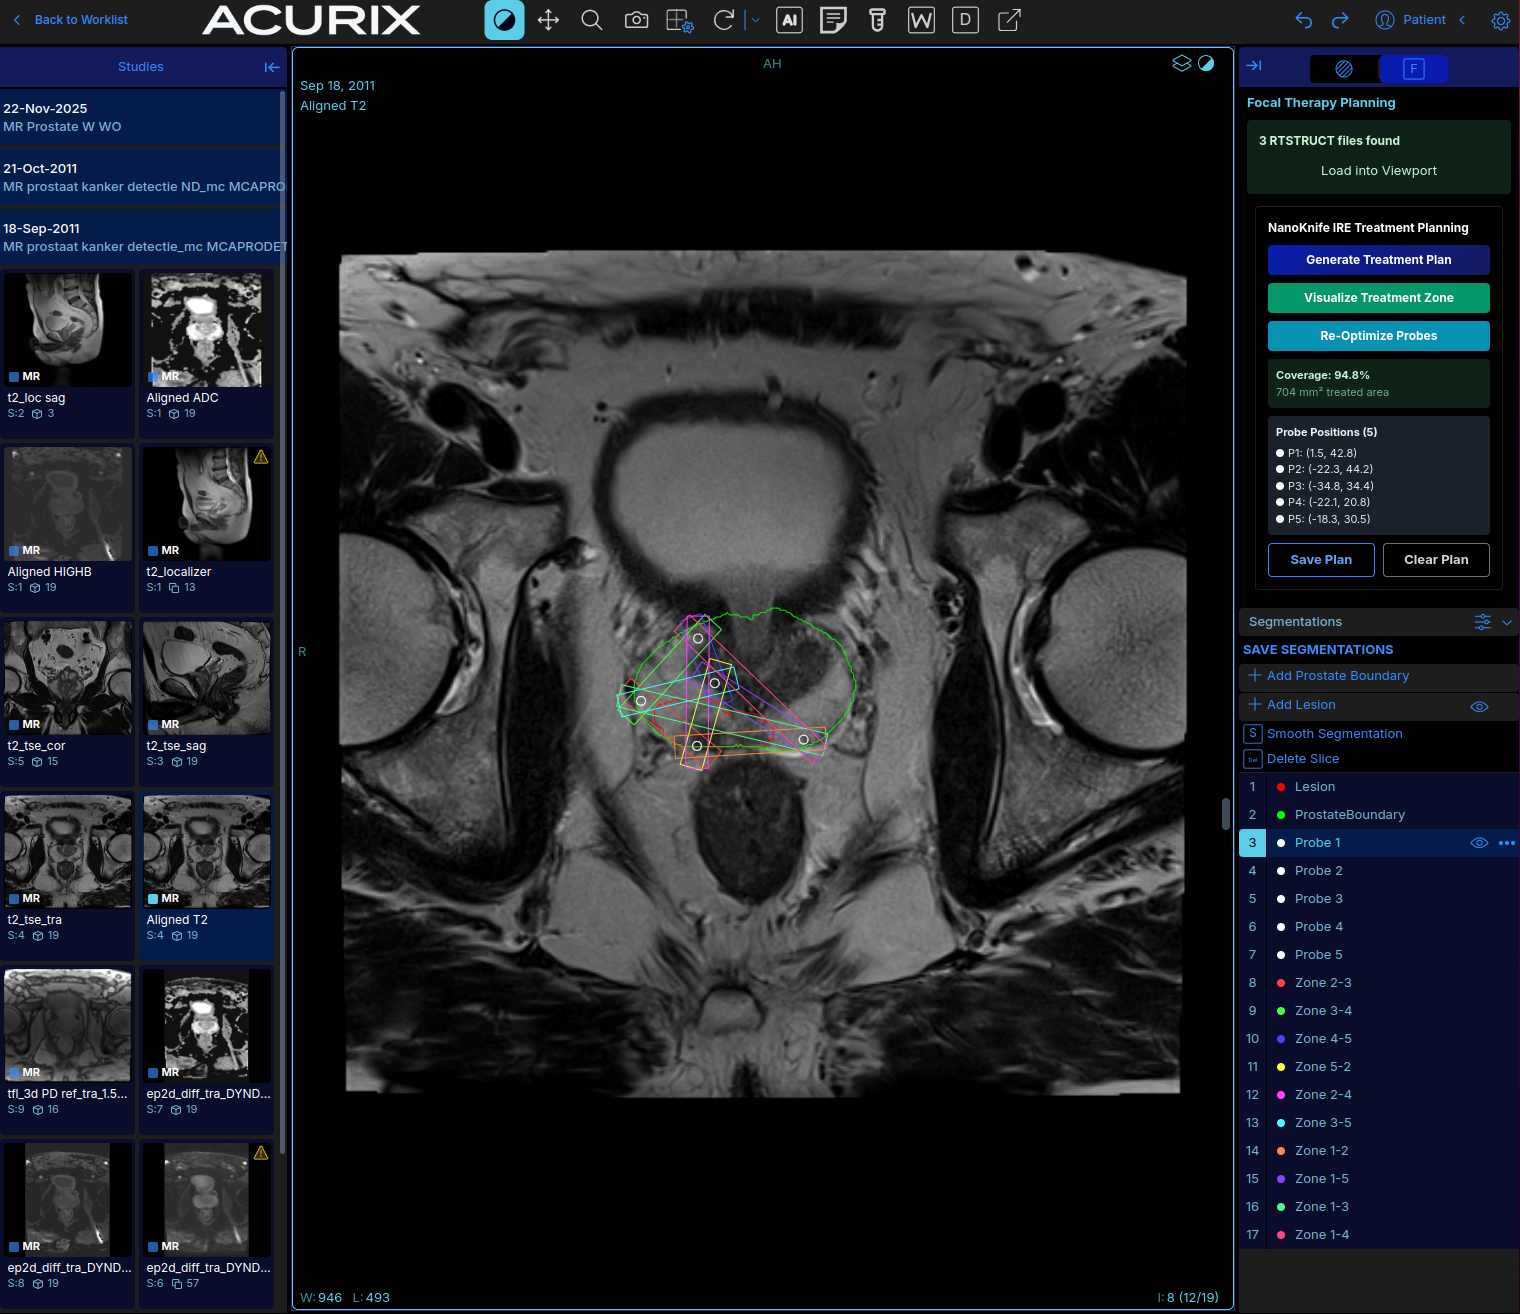
Task: Select the window/level contrast tool
Action: click(x=504, y=20)
